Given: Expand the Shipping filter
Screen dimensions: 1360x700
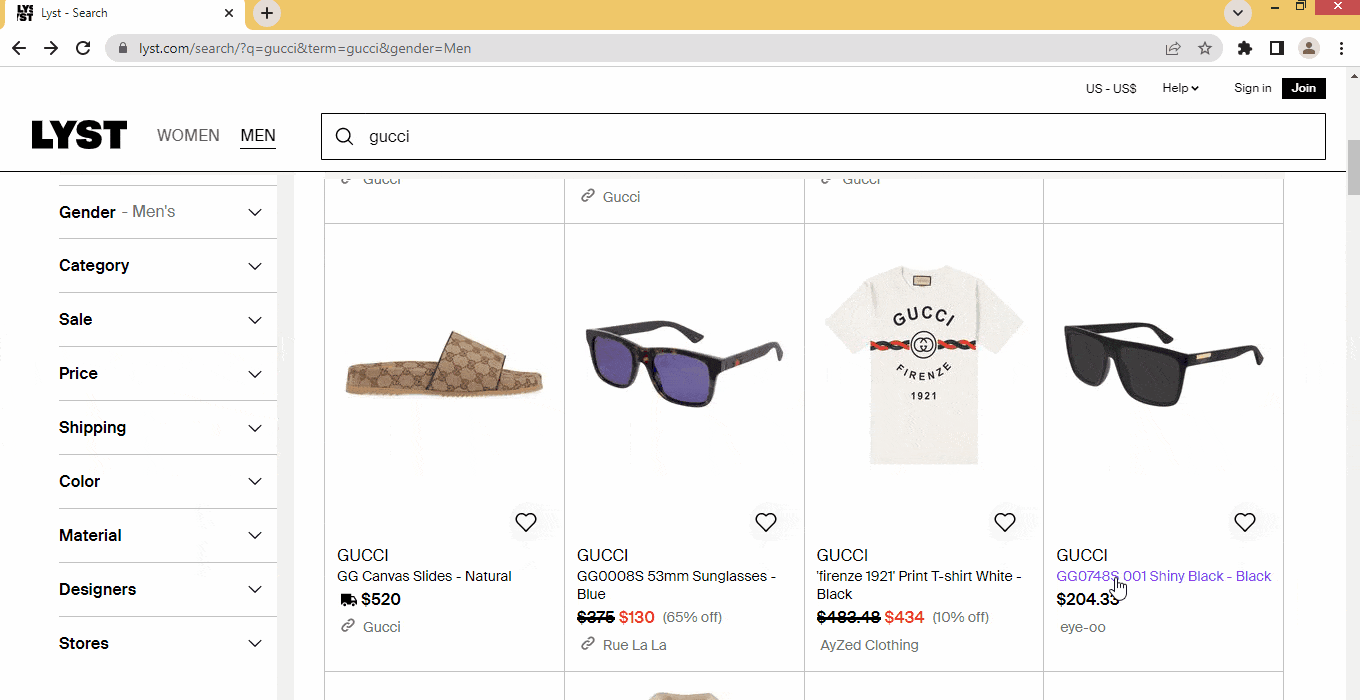Looking at the screenshot, I should (x=168, y=428).
